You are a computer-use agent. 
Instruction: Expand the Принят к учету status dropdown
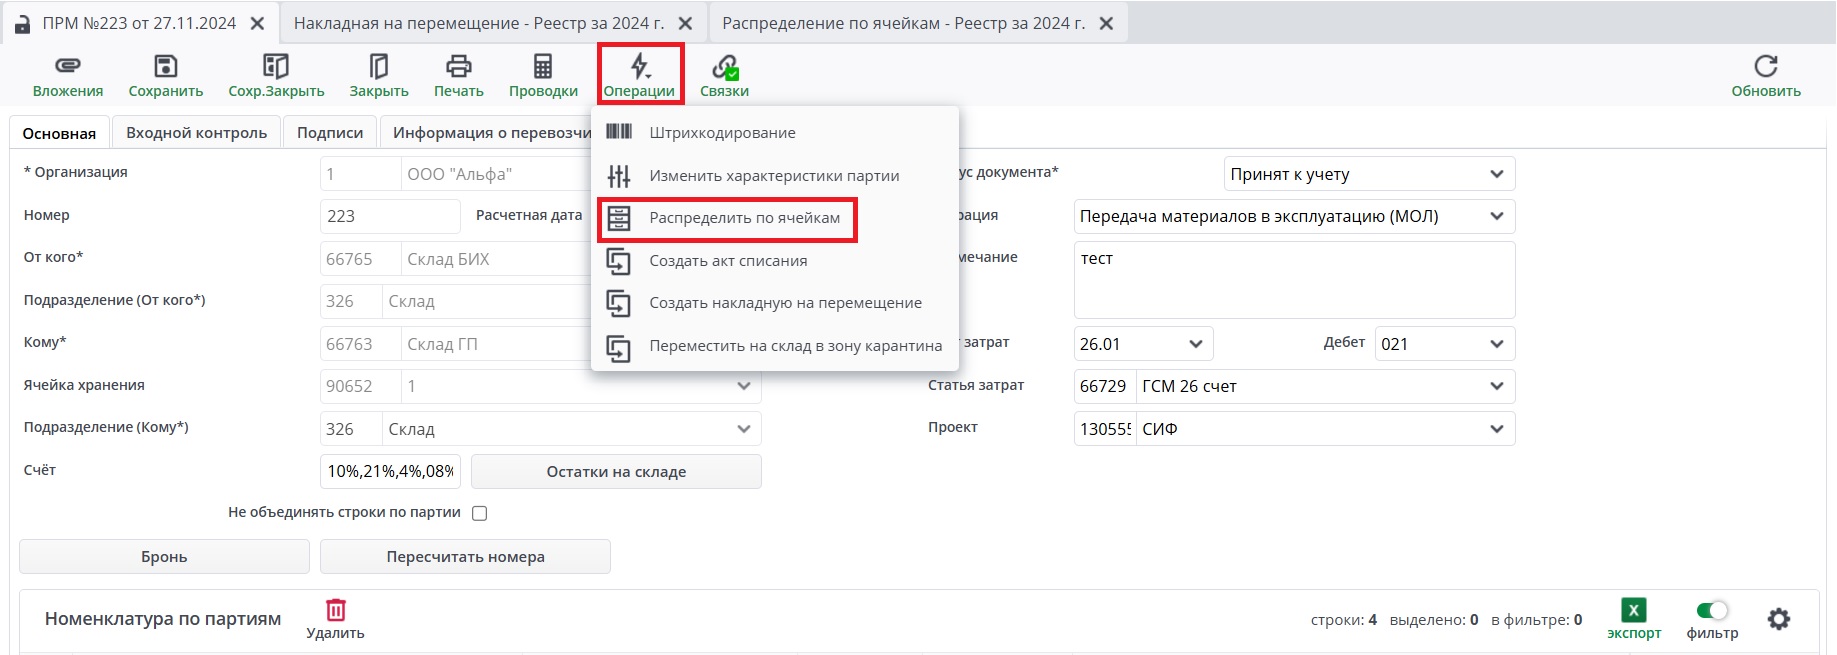pyautogui.click(x=1496, y=174)
